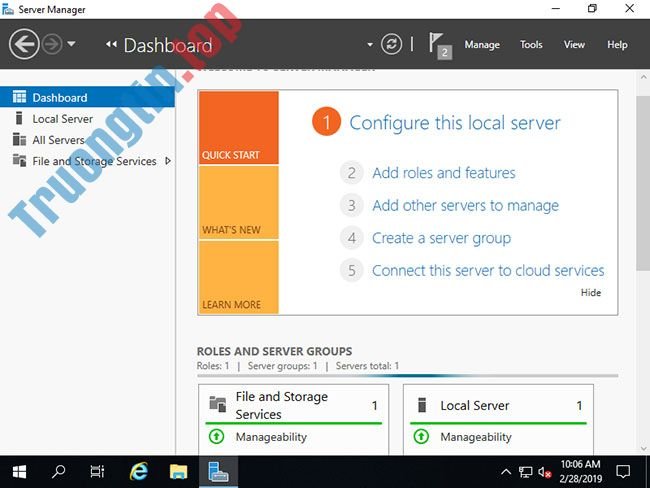Click the 'Servers total: 1' text
This screenshot has height=488, width=650.
click(367, 366)
